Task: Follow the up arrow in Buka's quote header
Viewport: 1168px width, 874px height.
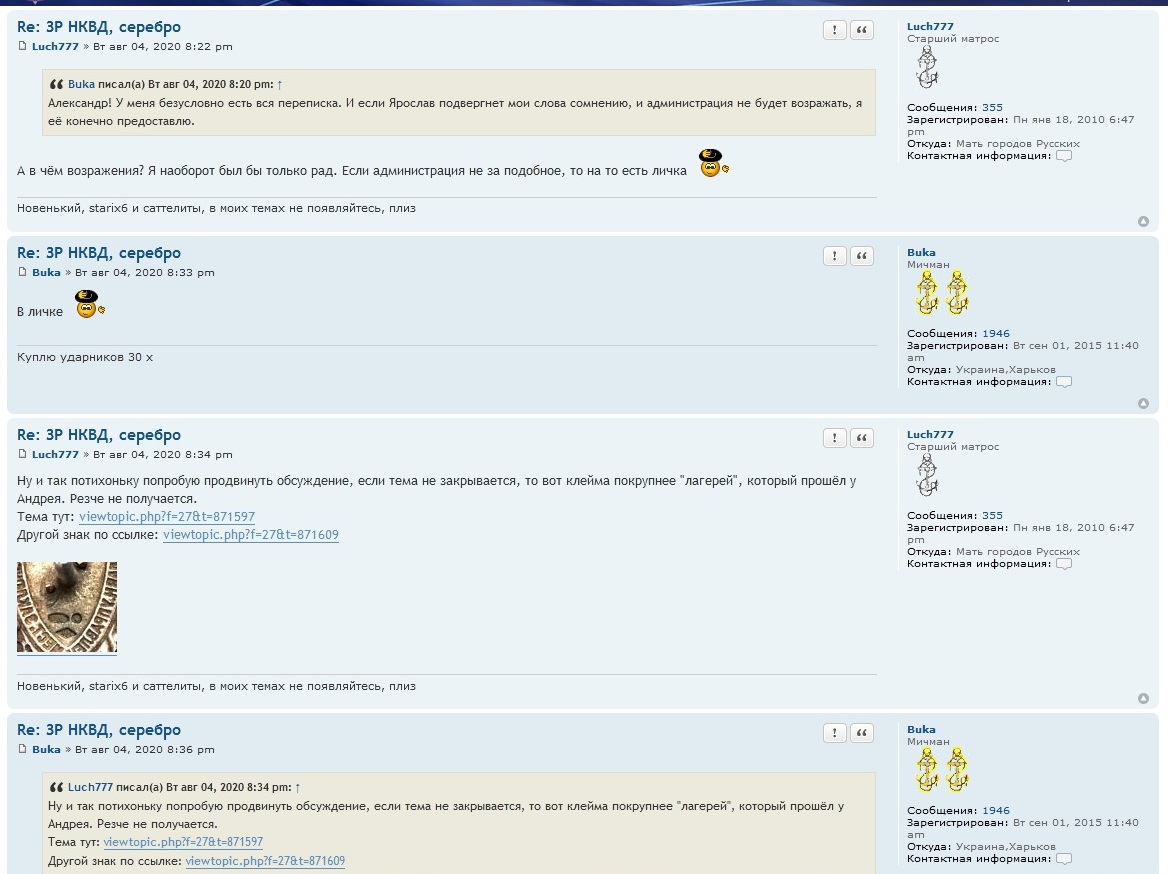Action: pyautogui.click(x=280, y=85)
